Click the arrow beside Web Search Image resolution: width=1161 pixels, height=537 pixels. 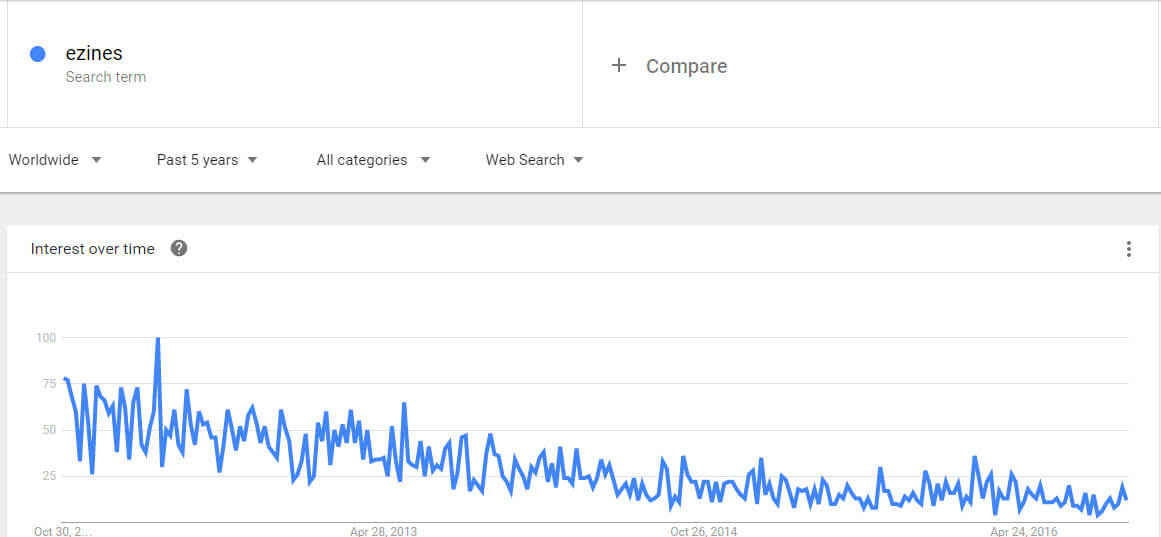(x=578, y=160)
